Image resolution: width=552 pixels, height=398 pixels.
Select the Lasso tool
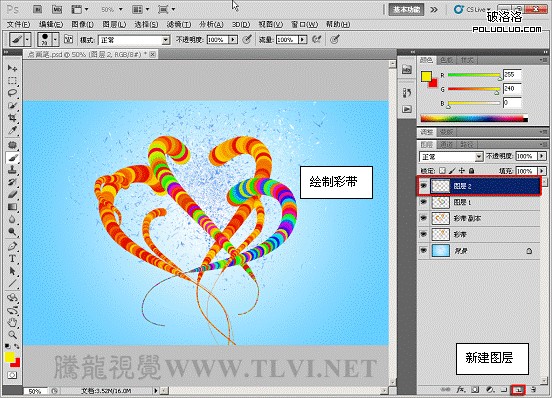(12, 93)
